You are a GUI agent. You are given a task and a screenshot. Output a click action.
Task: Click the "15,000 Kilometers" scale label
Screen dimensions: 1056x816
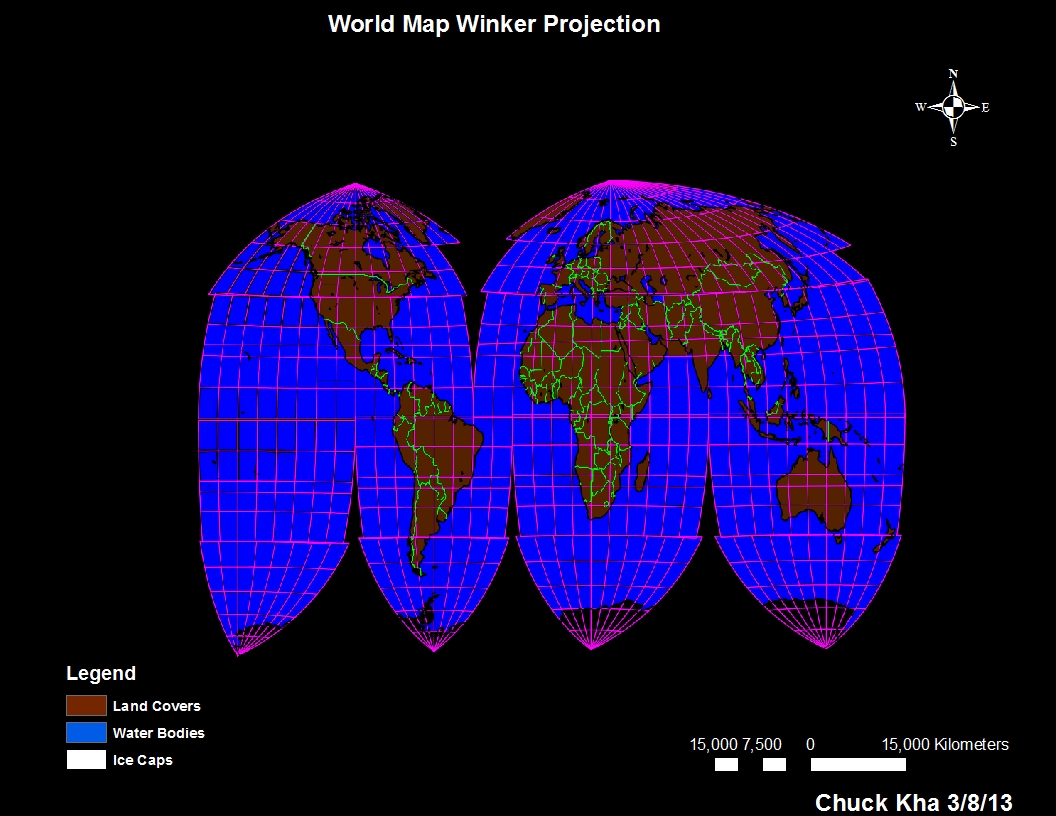coord(945,744)
